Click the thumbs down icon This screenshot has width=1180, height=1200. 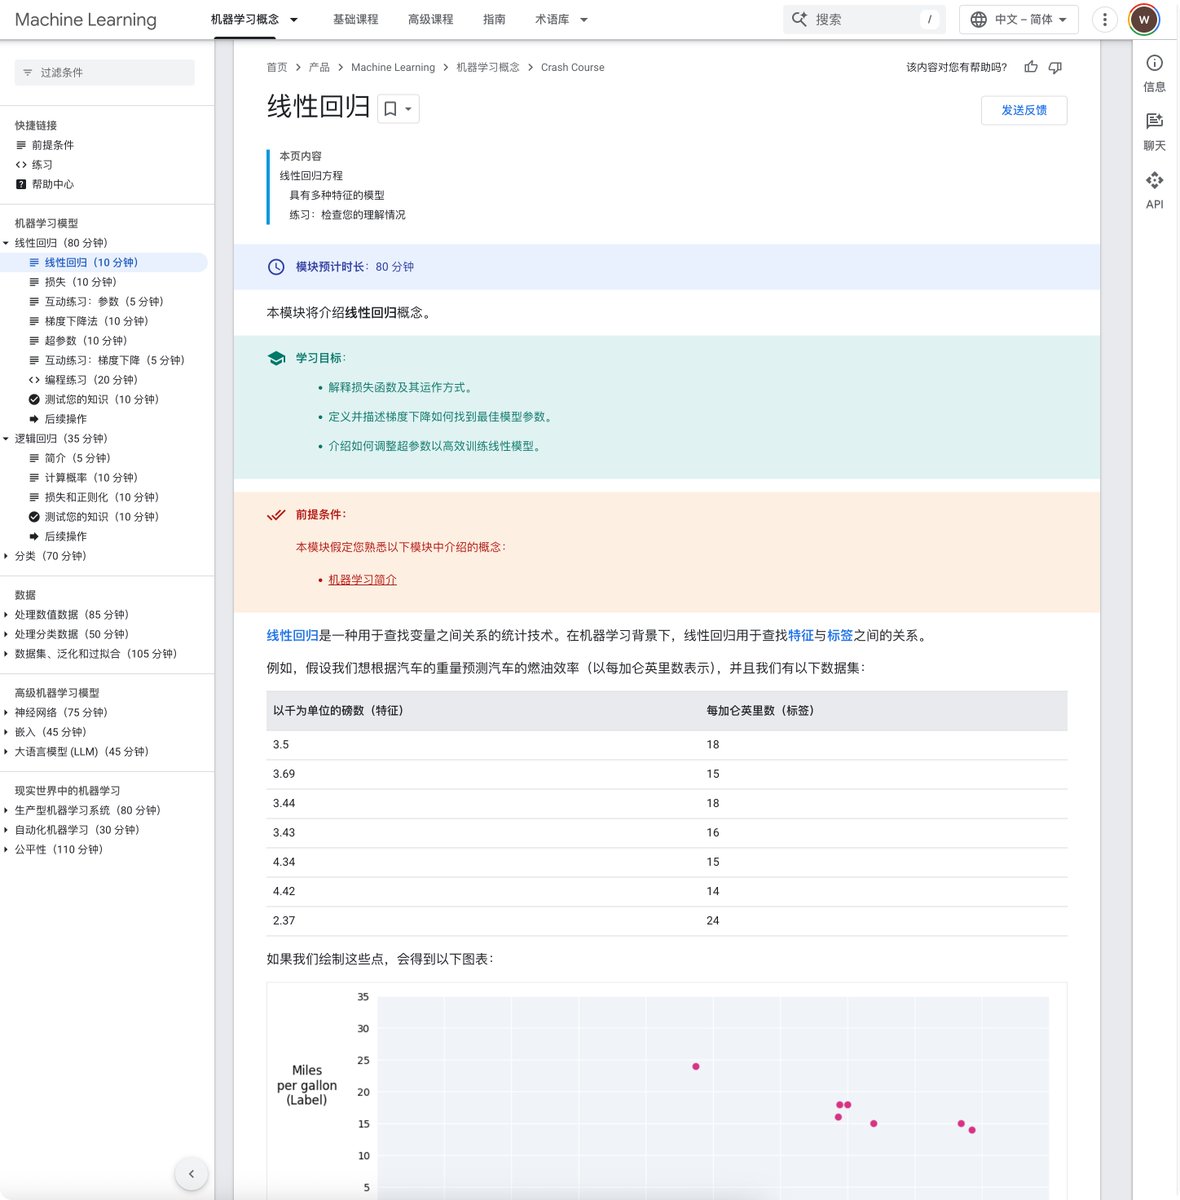(x=1055, y=67)
